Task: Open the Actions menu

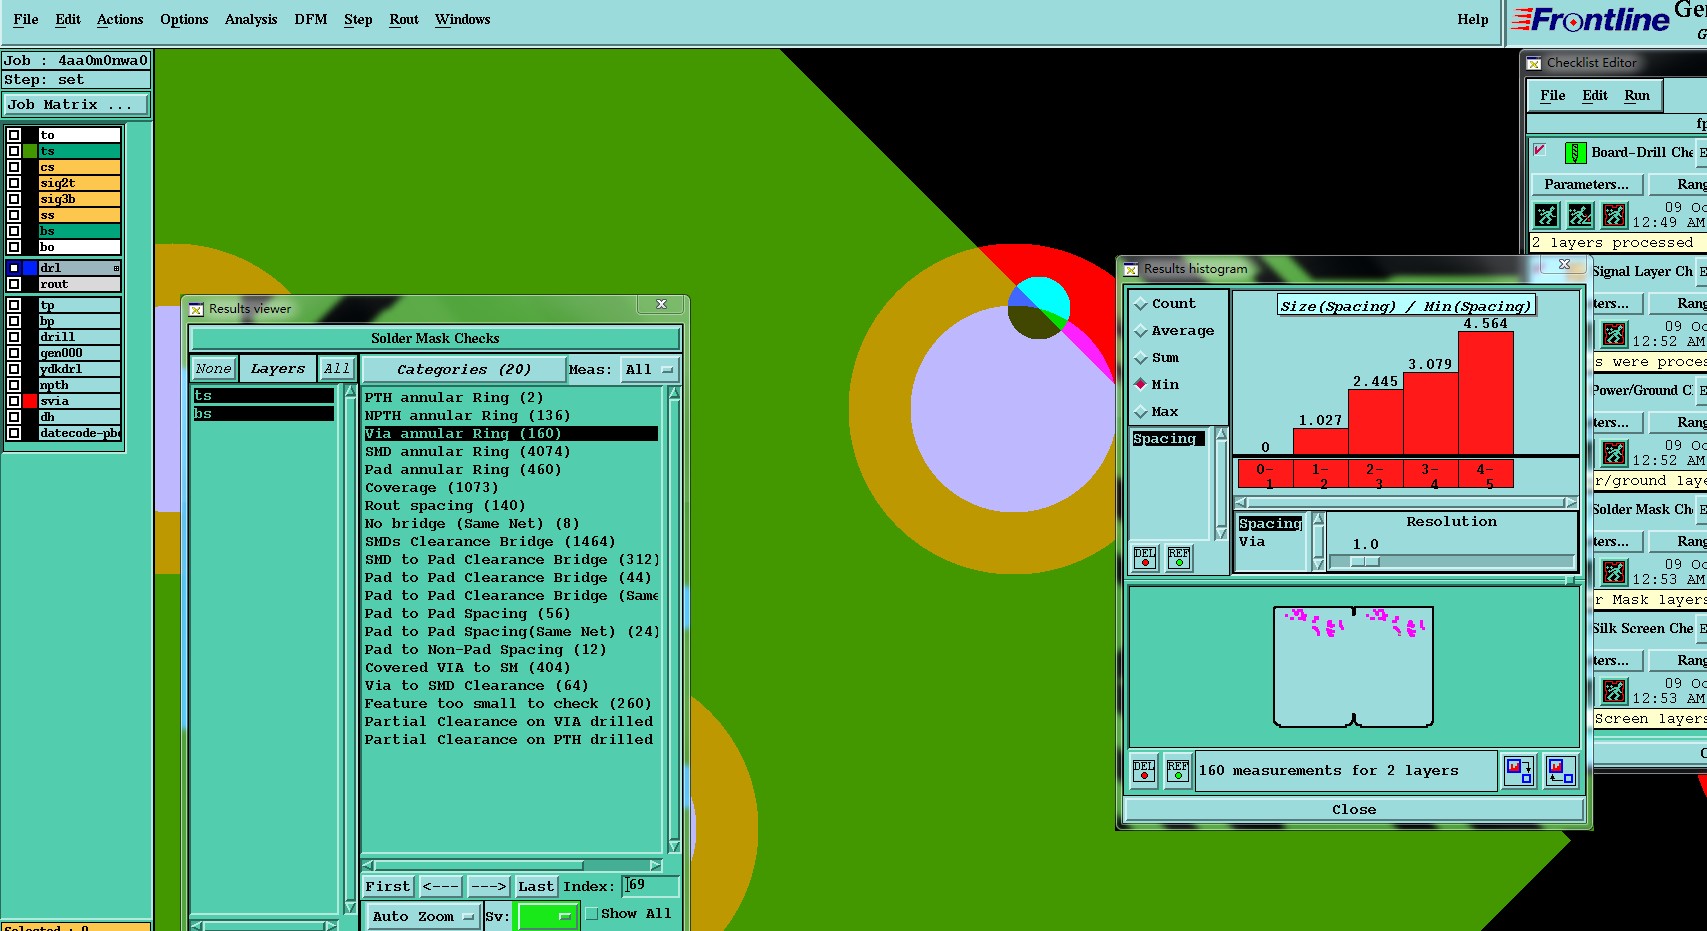Action: 120,20
